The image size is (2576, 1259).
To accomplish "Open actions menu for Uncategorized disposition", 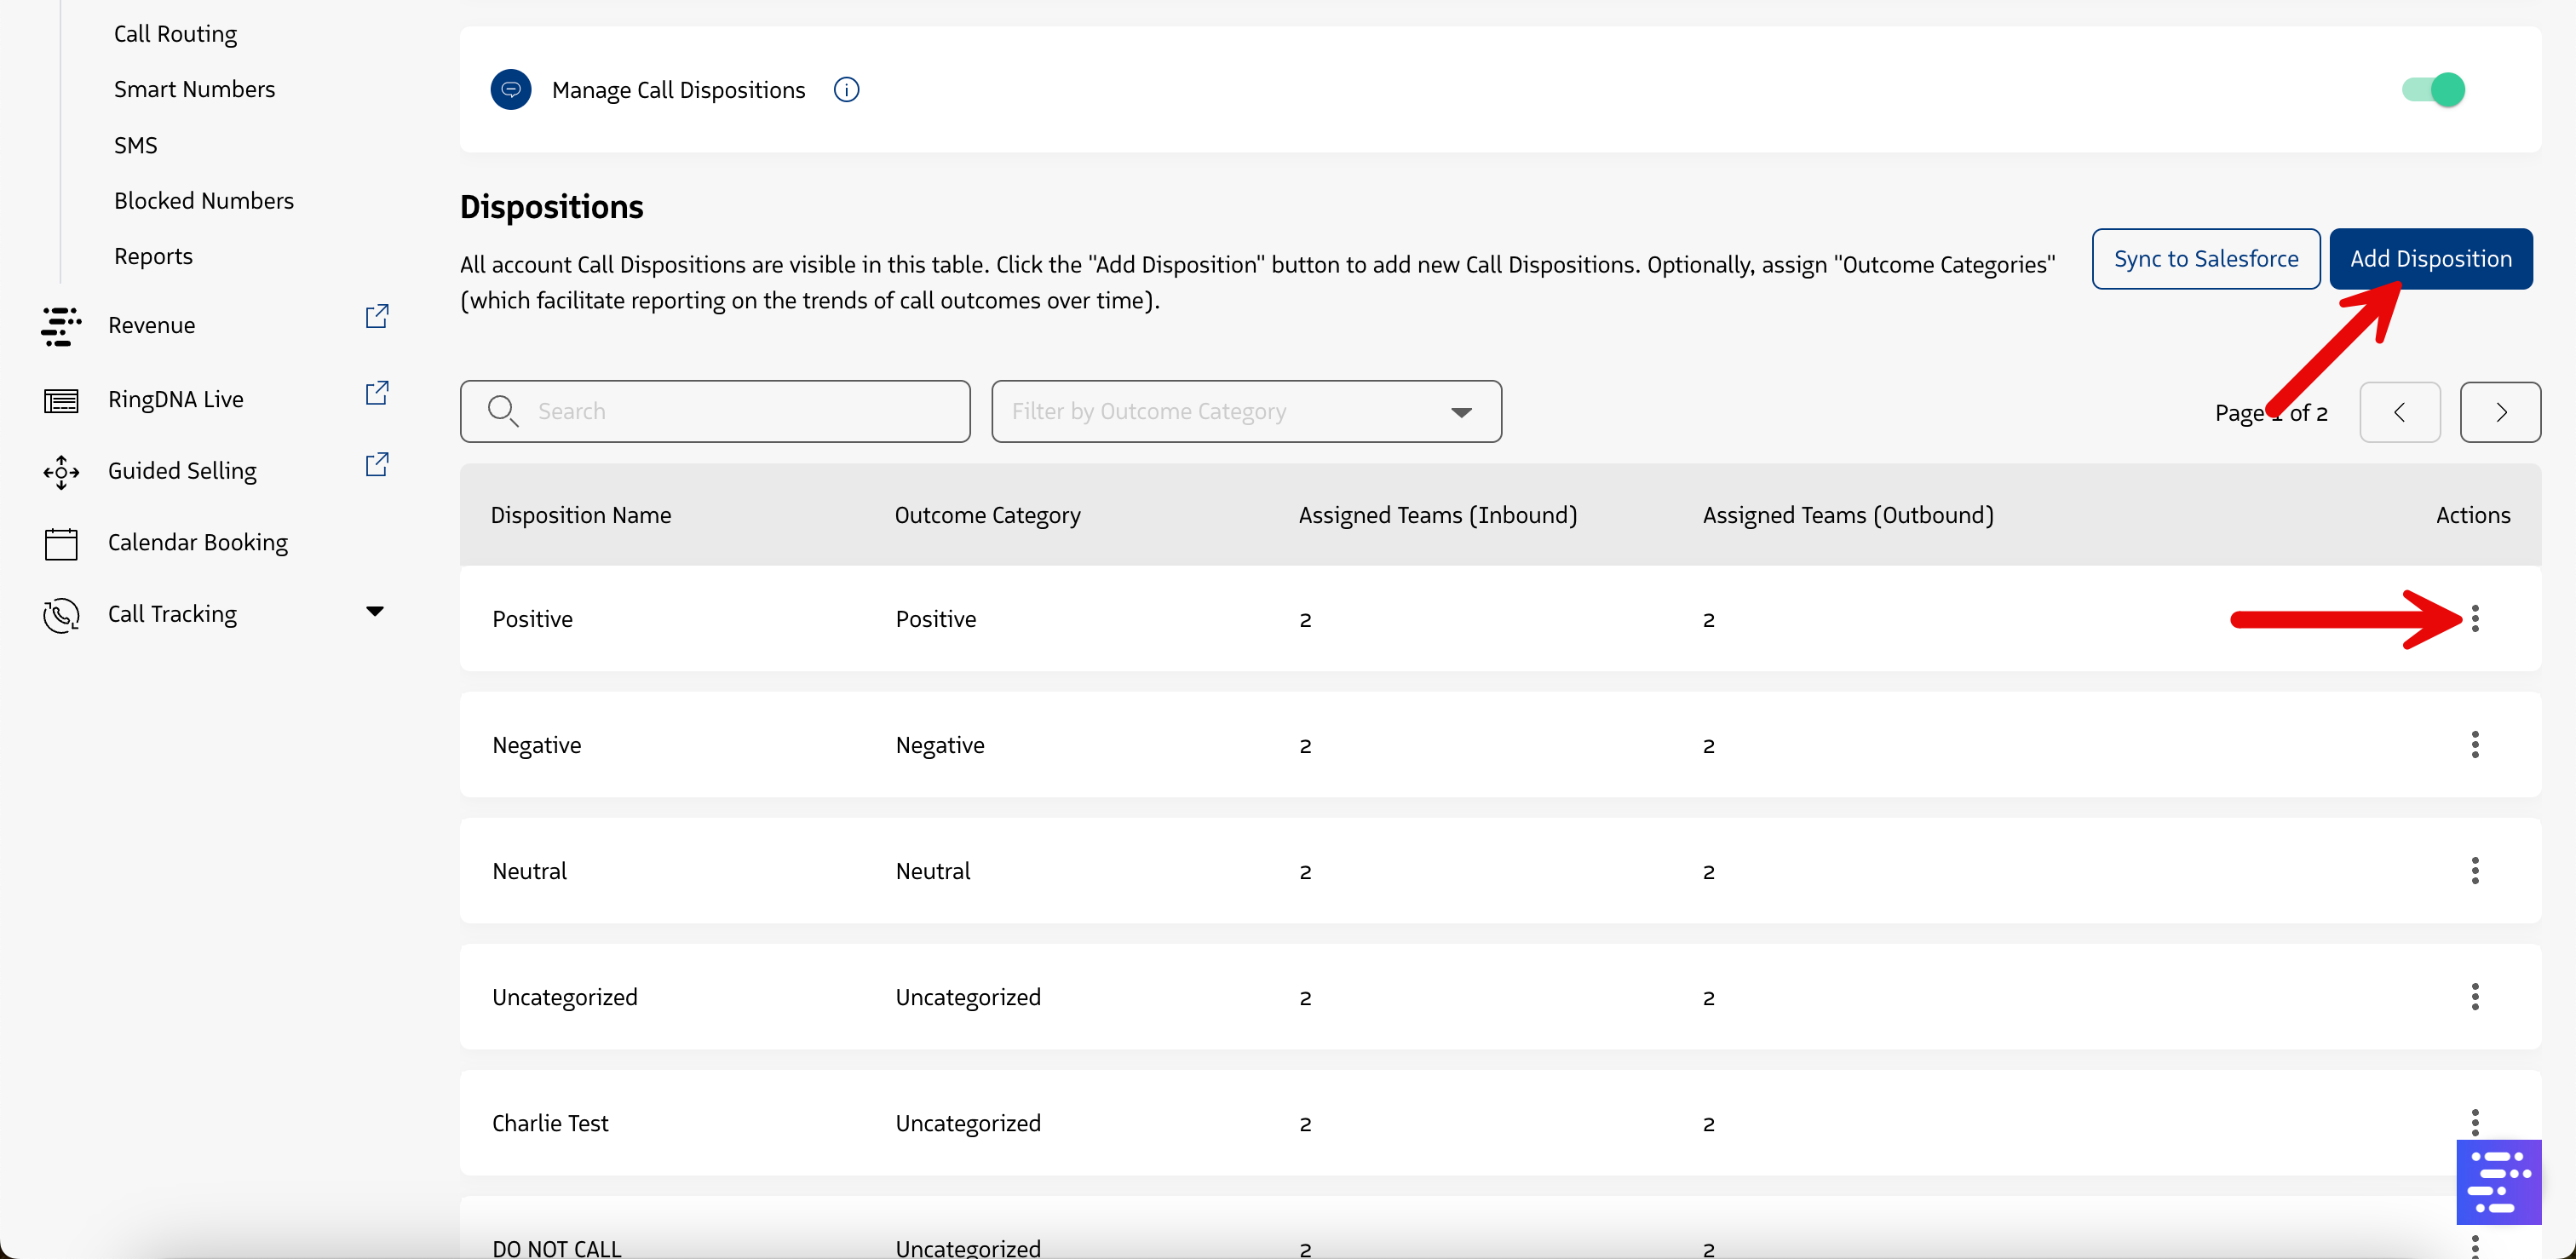I will tap(2474, 997).
